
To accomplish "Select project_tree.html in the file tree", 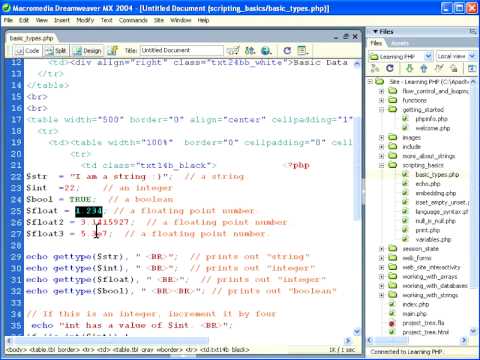I will tap(426, 332).
